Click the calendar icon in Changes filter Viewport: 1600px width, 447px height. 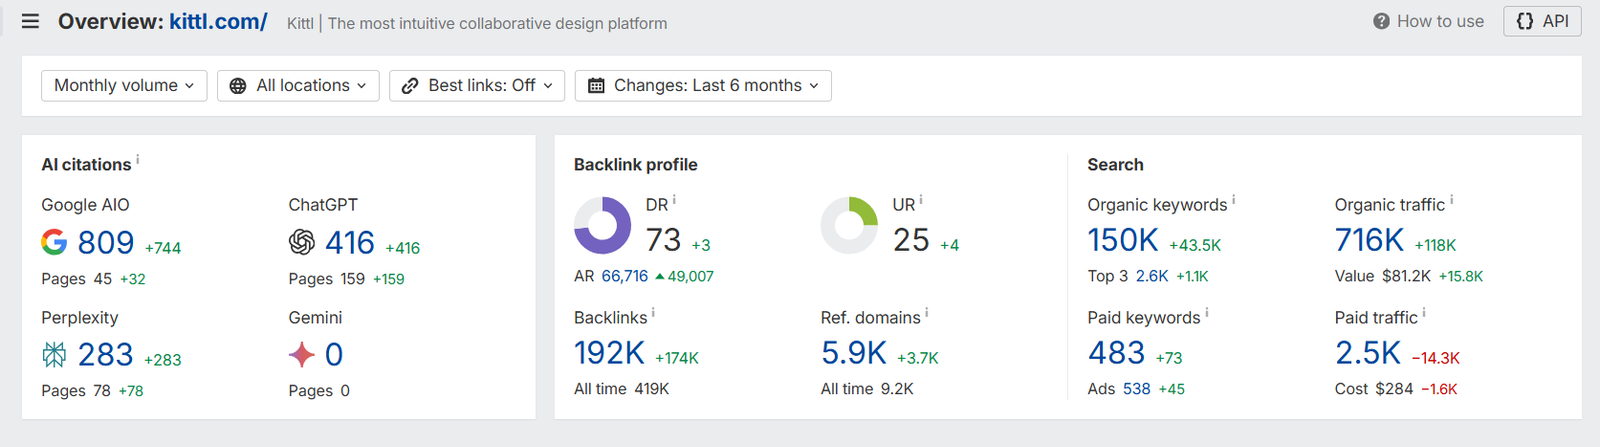point(596,86)
